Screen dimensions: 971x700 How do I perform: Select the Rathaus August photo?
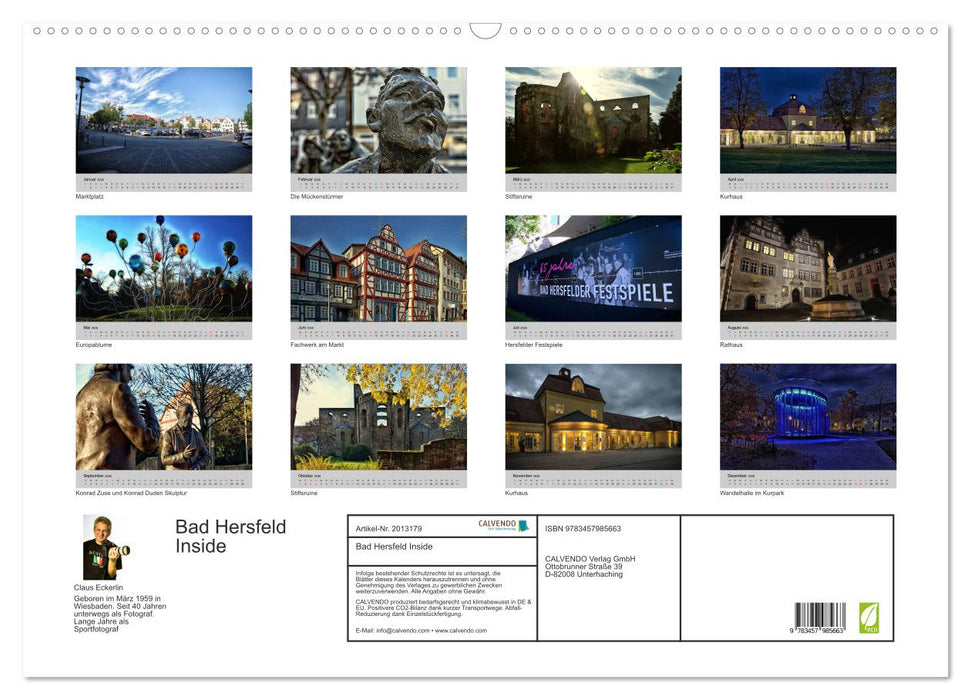tap(807, 270)
